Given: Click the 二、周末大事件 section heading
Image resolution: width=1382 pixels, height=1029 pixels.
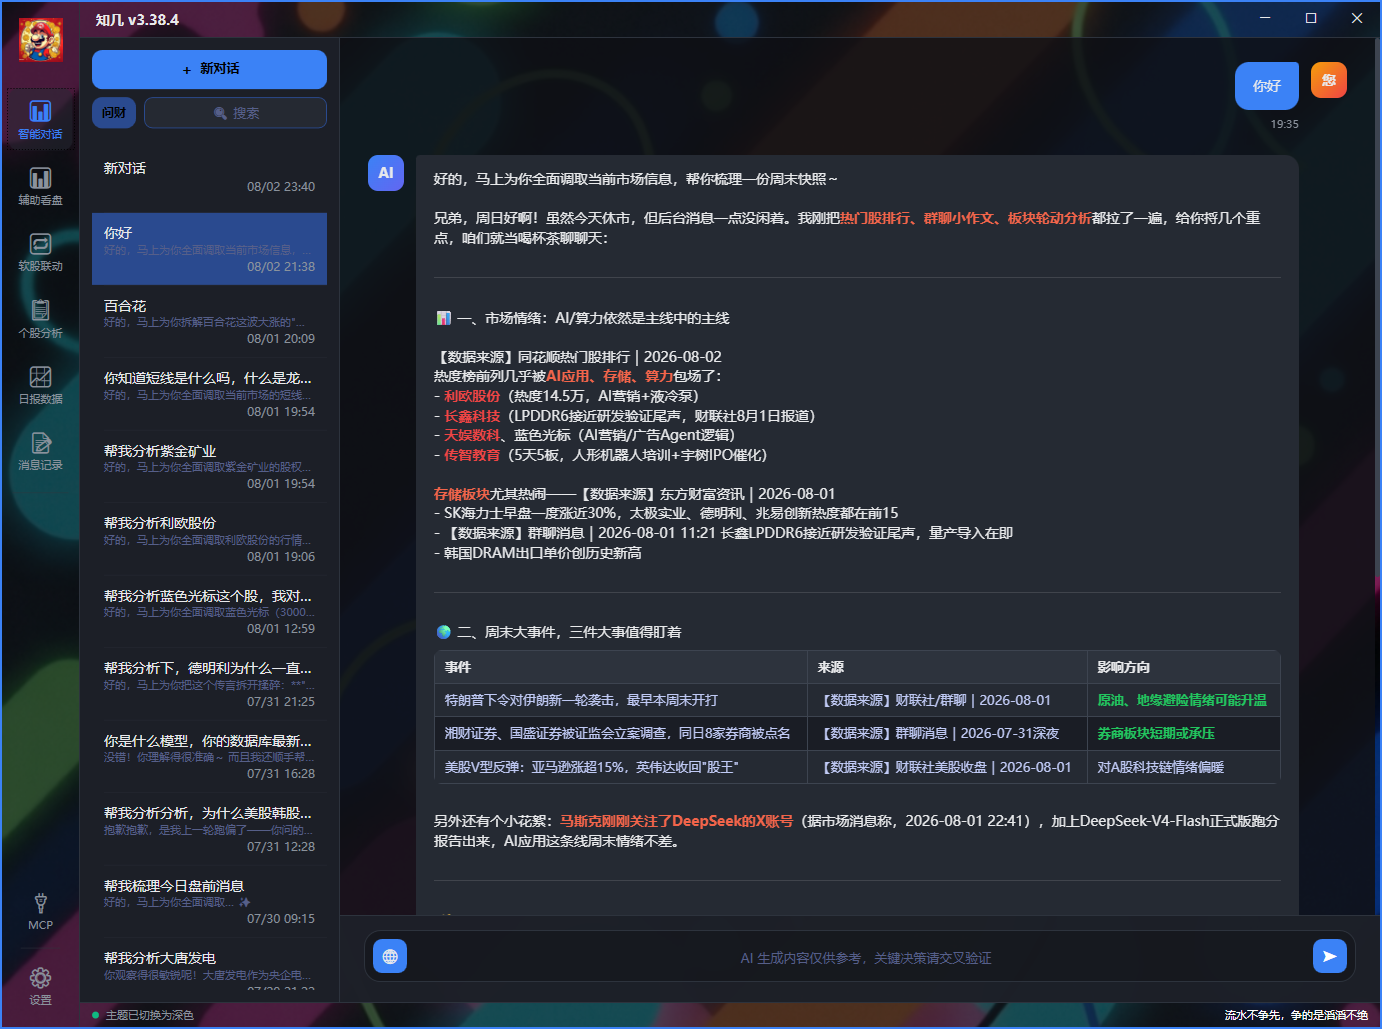Looking at the screenshot, I should click(x=559, y=632).
